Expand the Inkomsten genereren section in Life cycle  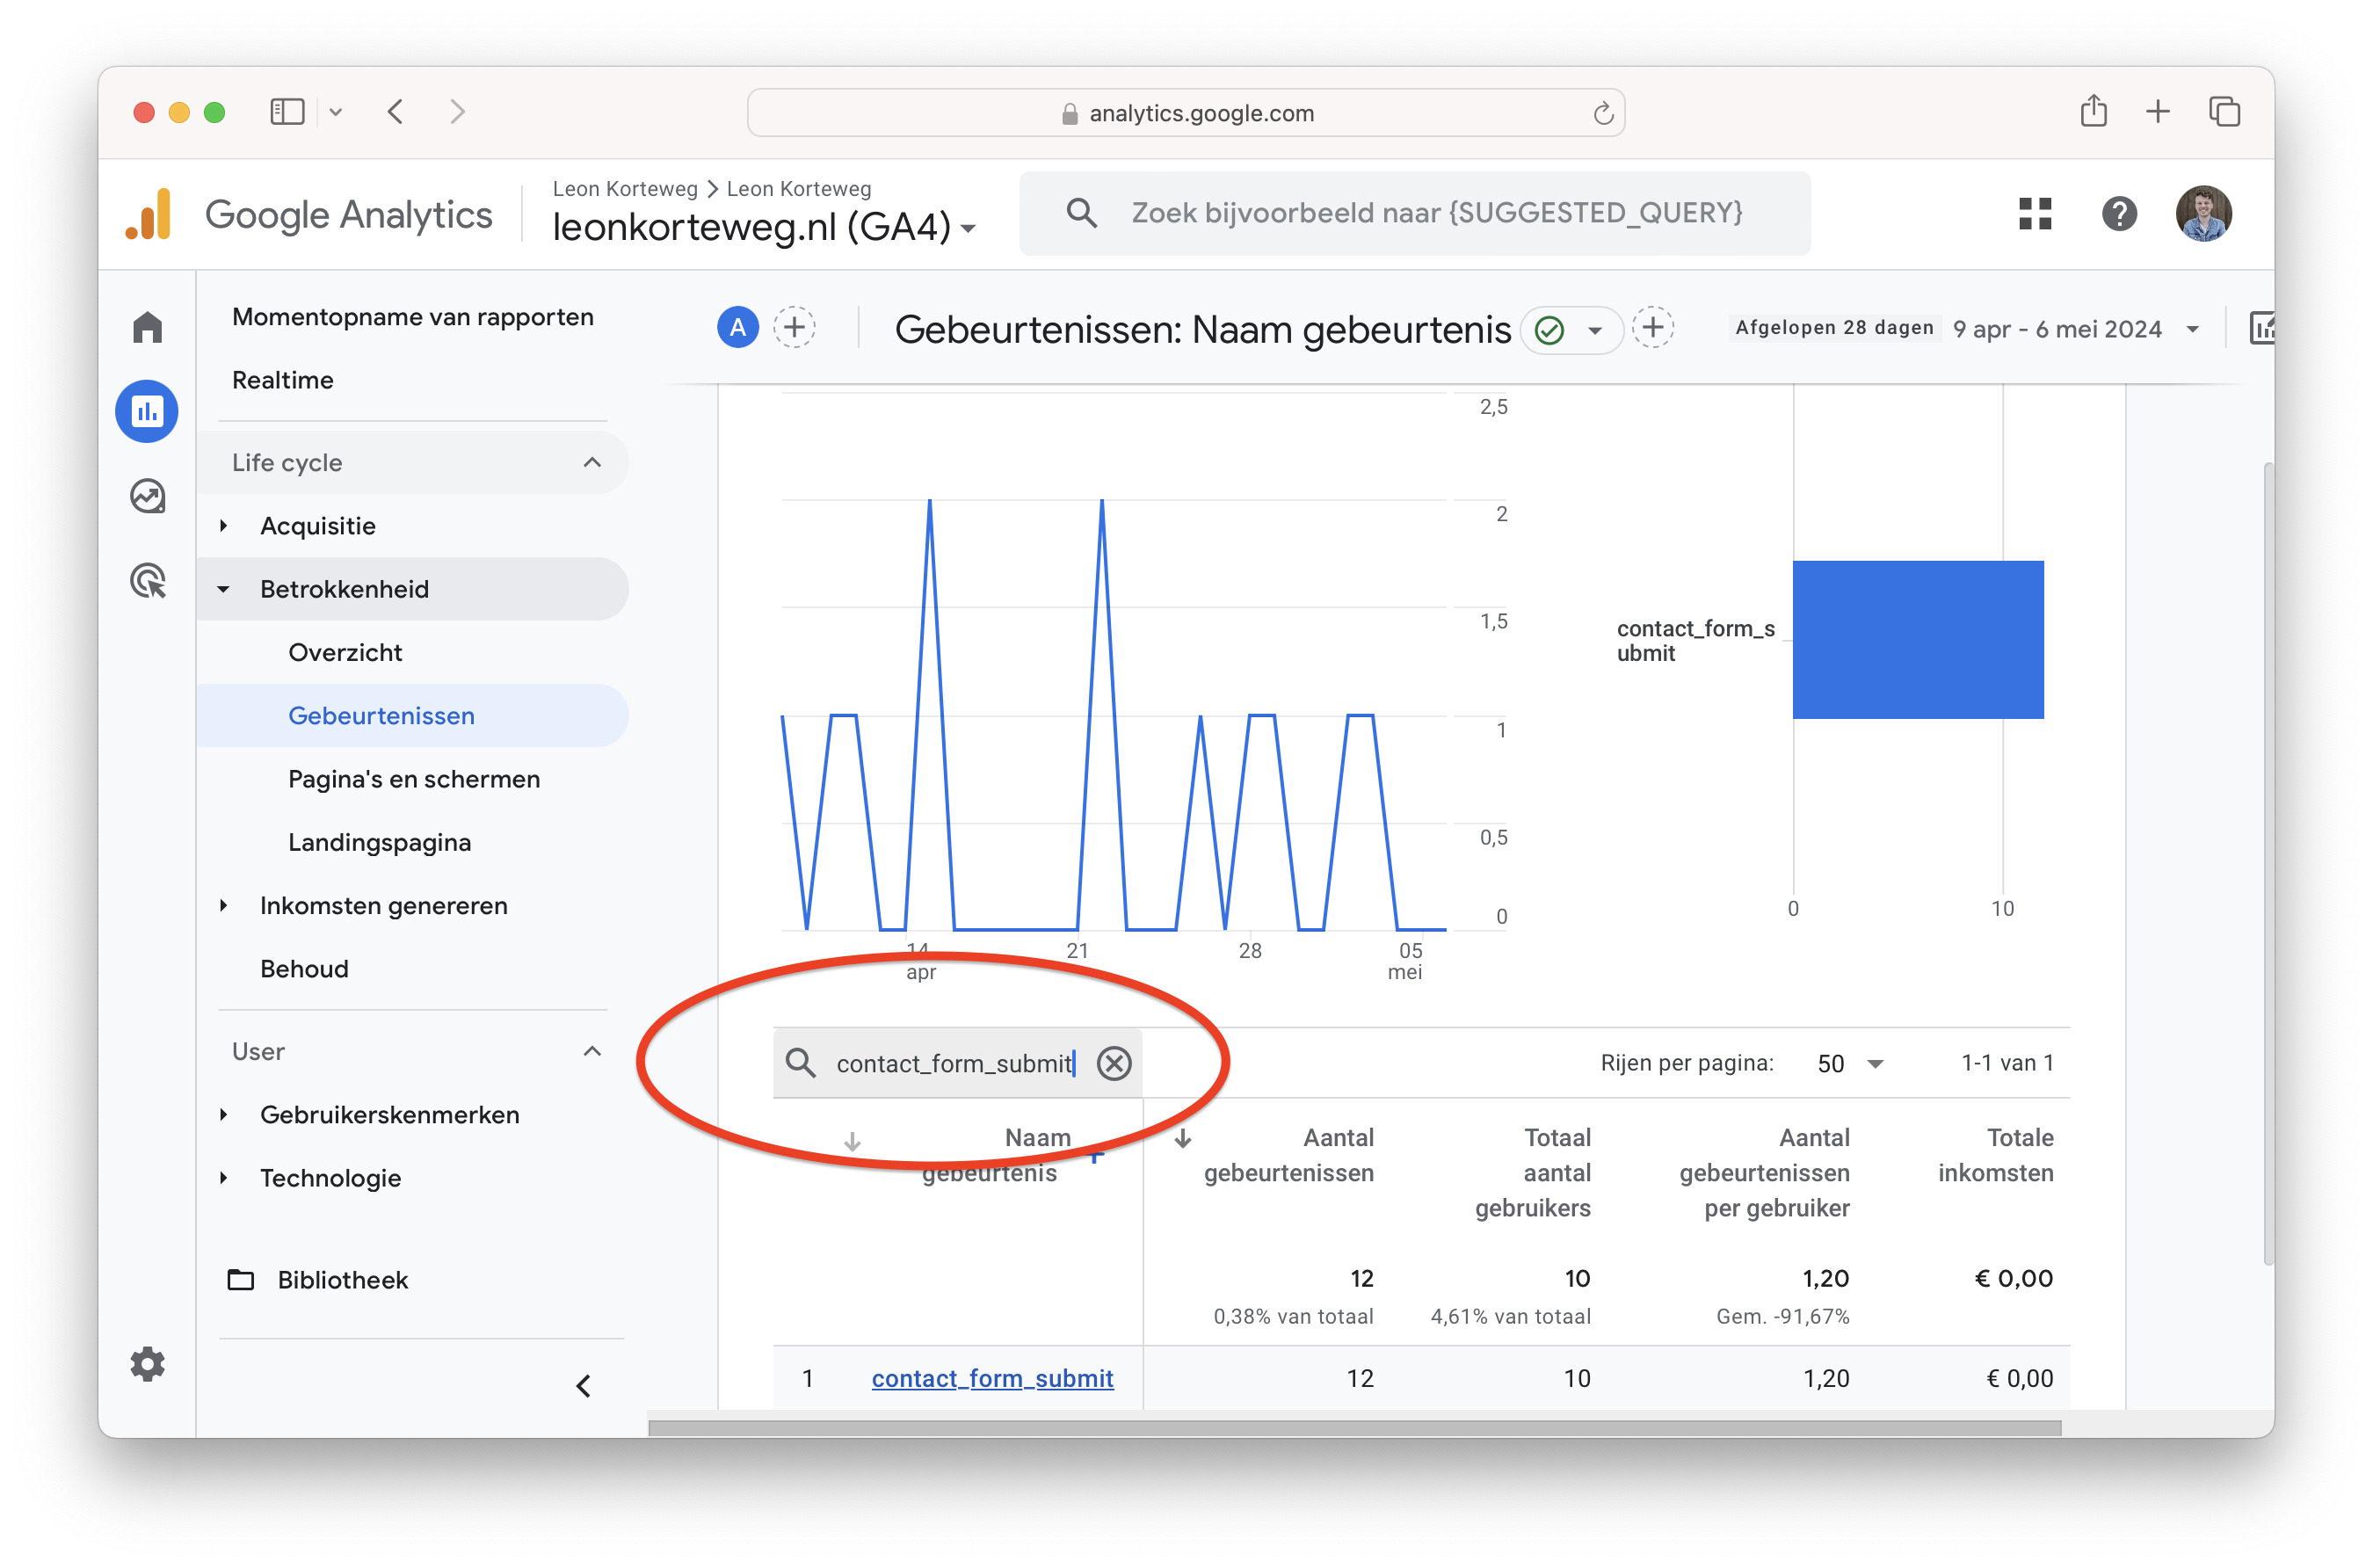coord(236,904)
